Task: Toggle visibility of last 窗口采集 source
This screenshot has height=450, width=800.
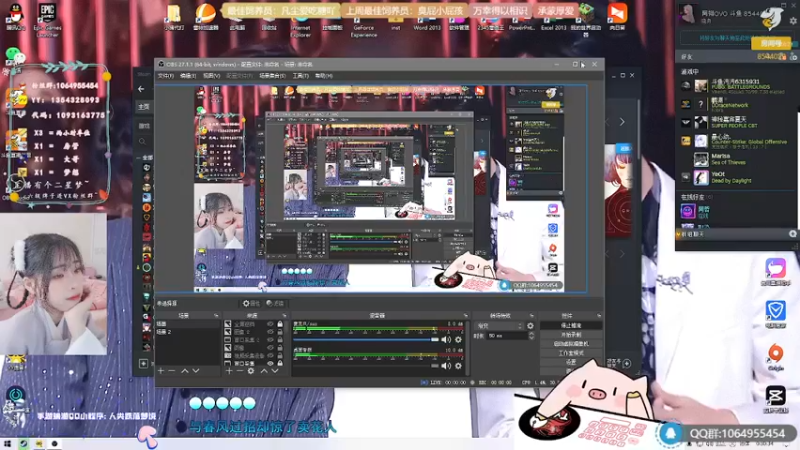Action: coord(270,363)
